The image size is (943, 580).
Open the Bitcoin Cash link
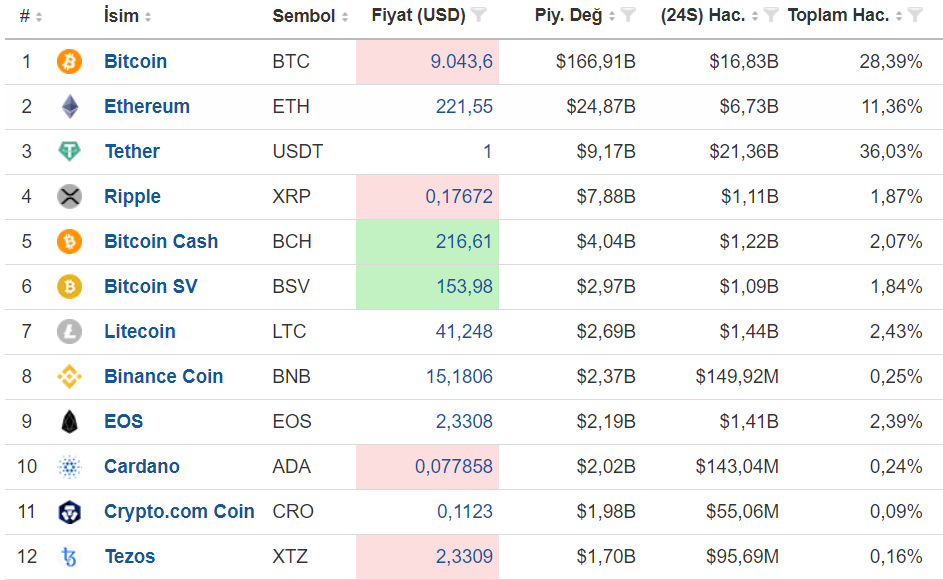point(160,242)
